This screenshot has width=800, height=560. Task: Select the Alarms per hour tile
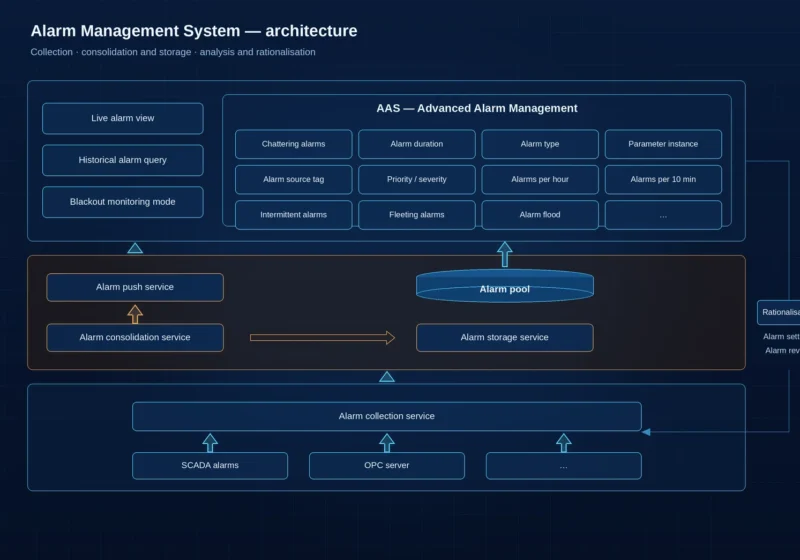pos(540,180)
